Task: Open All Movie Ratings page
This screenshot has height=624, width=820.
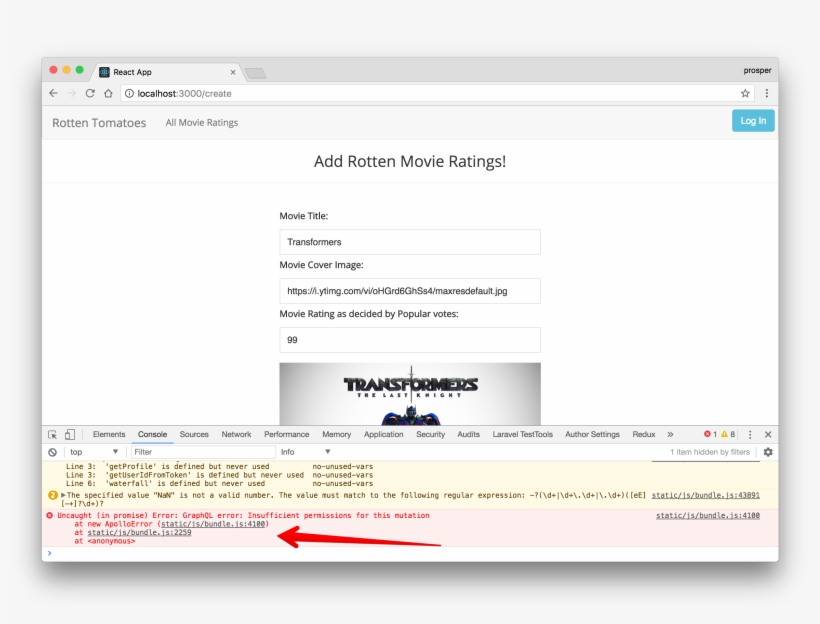Action: (201, 122)
